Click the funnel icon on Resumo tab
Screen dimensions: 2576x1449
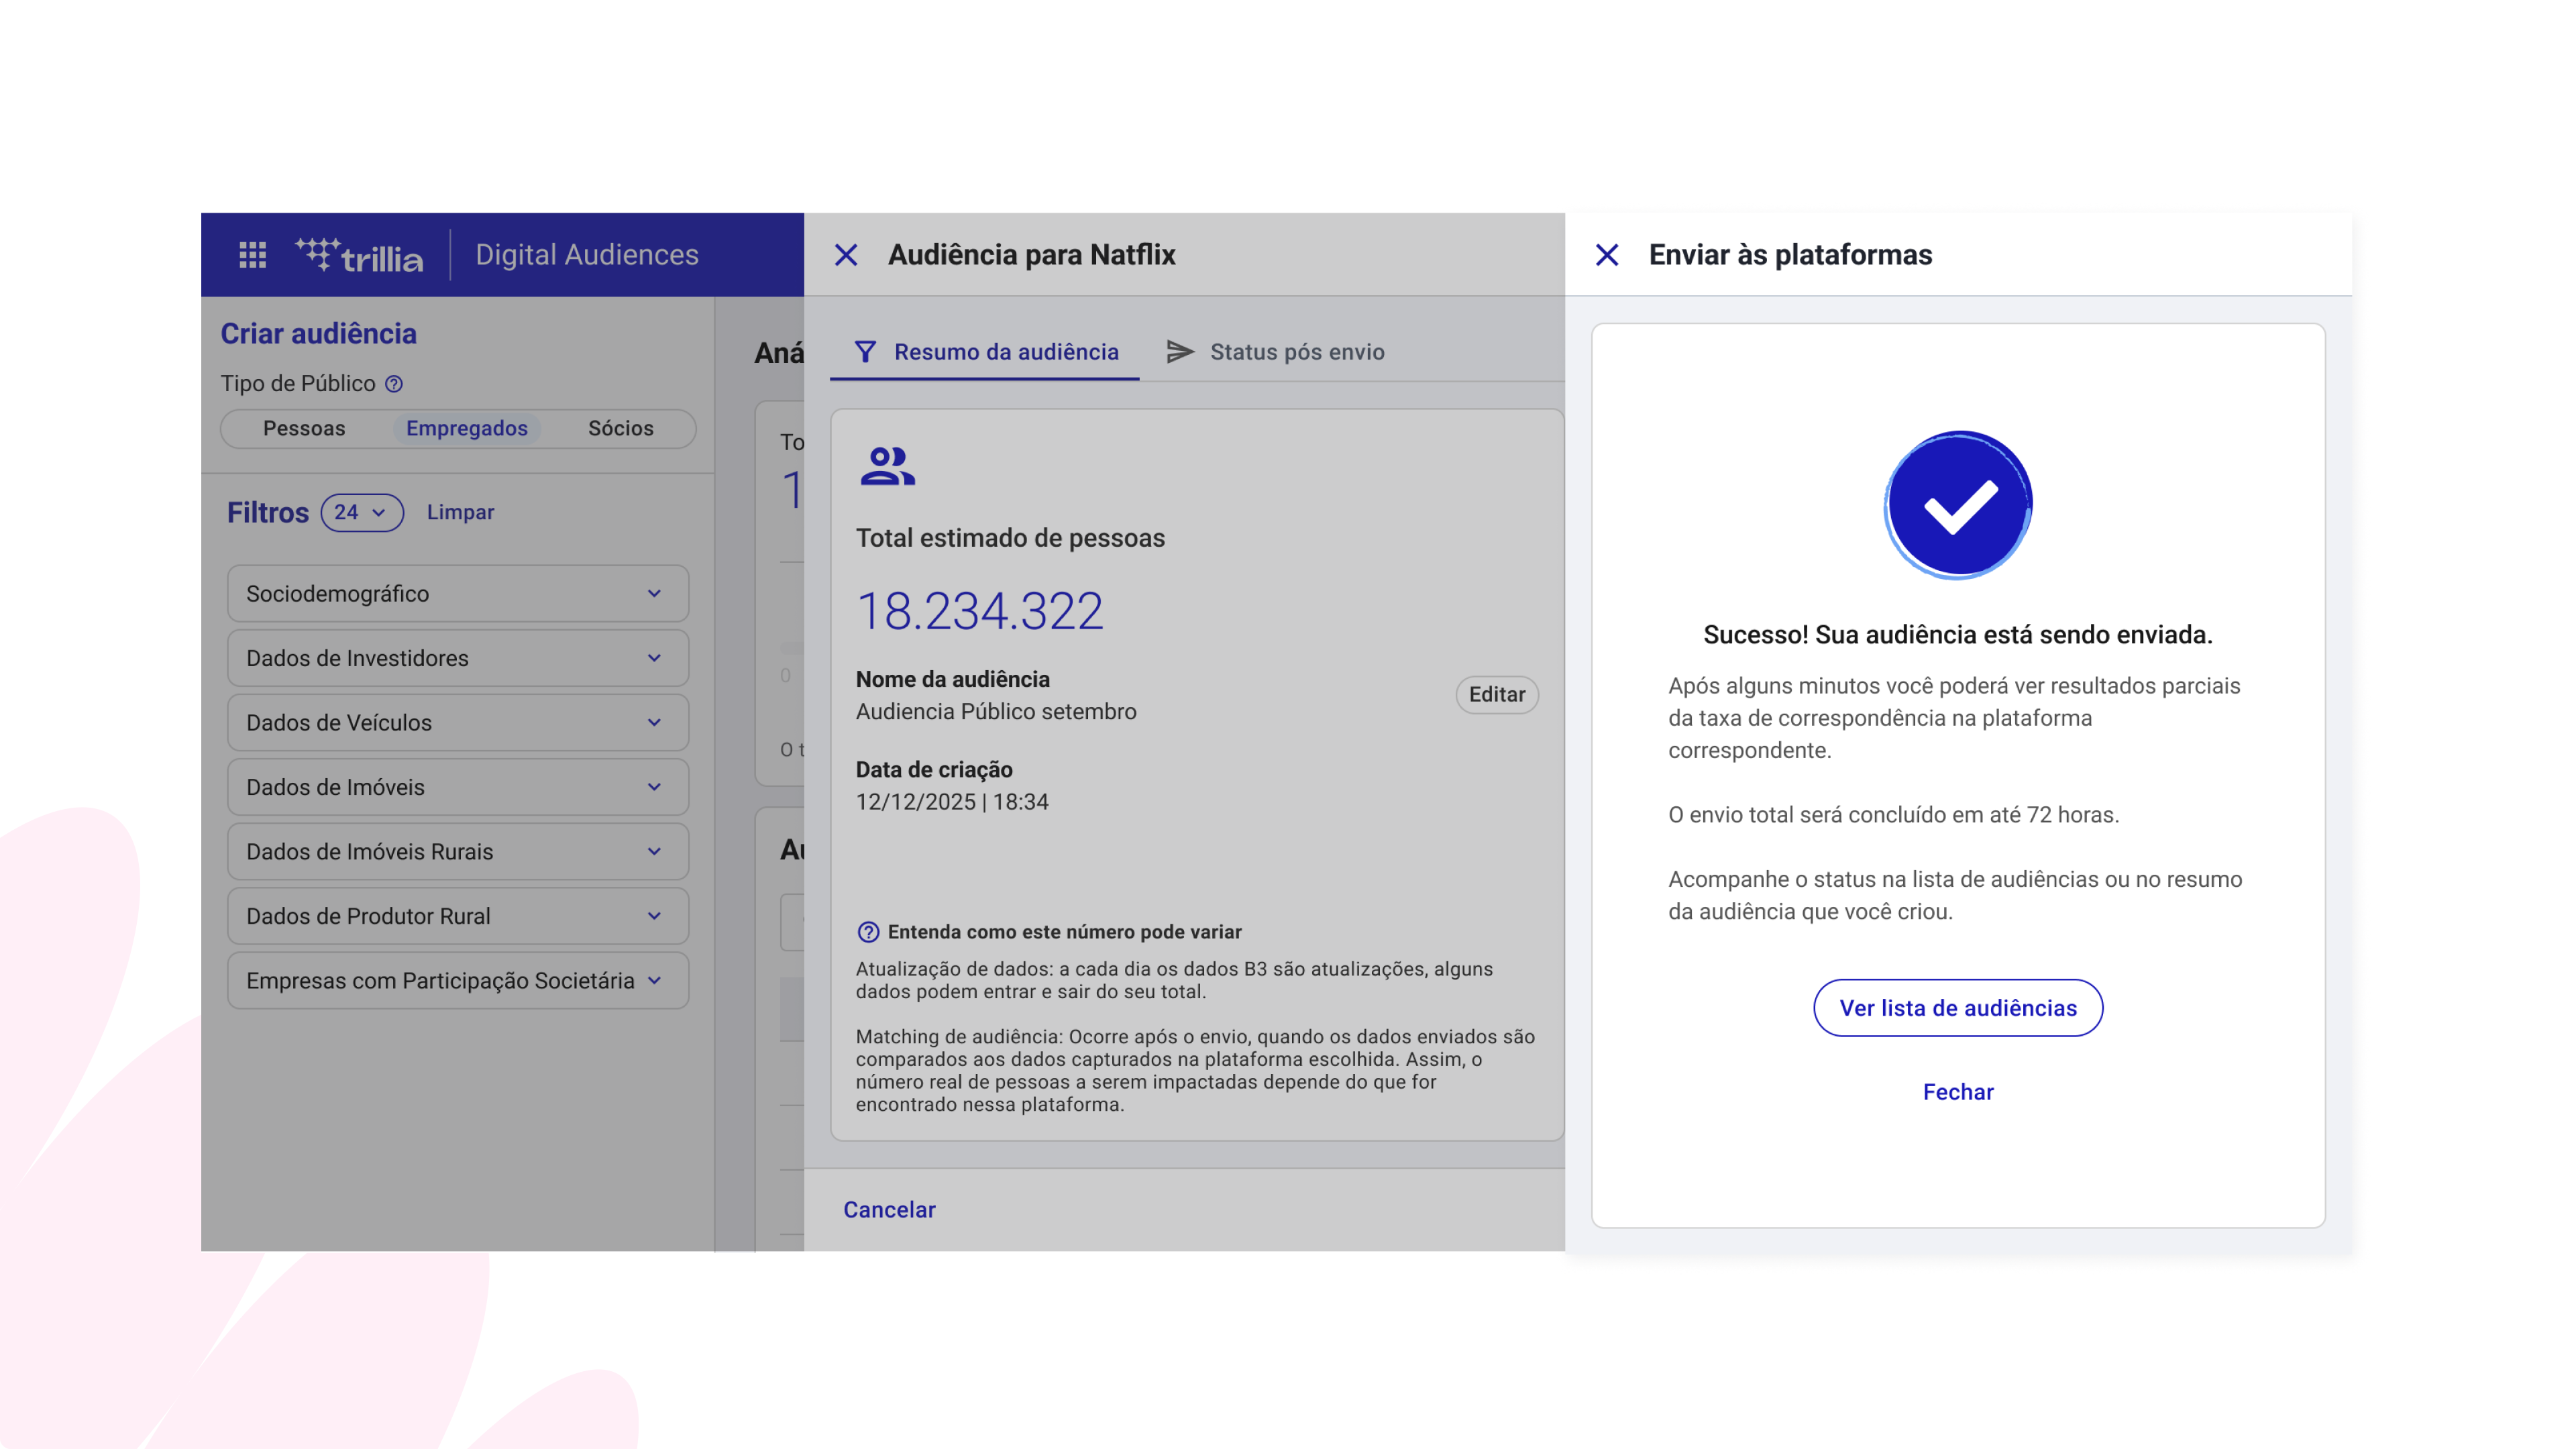pos(866,352)
